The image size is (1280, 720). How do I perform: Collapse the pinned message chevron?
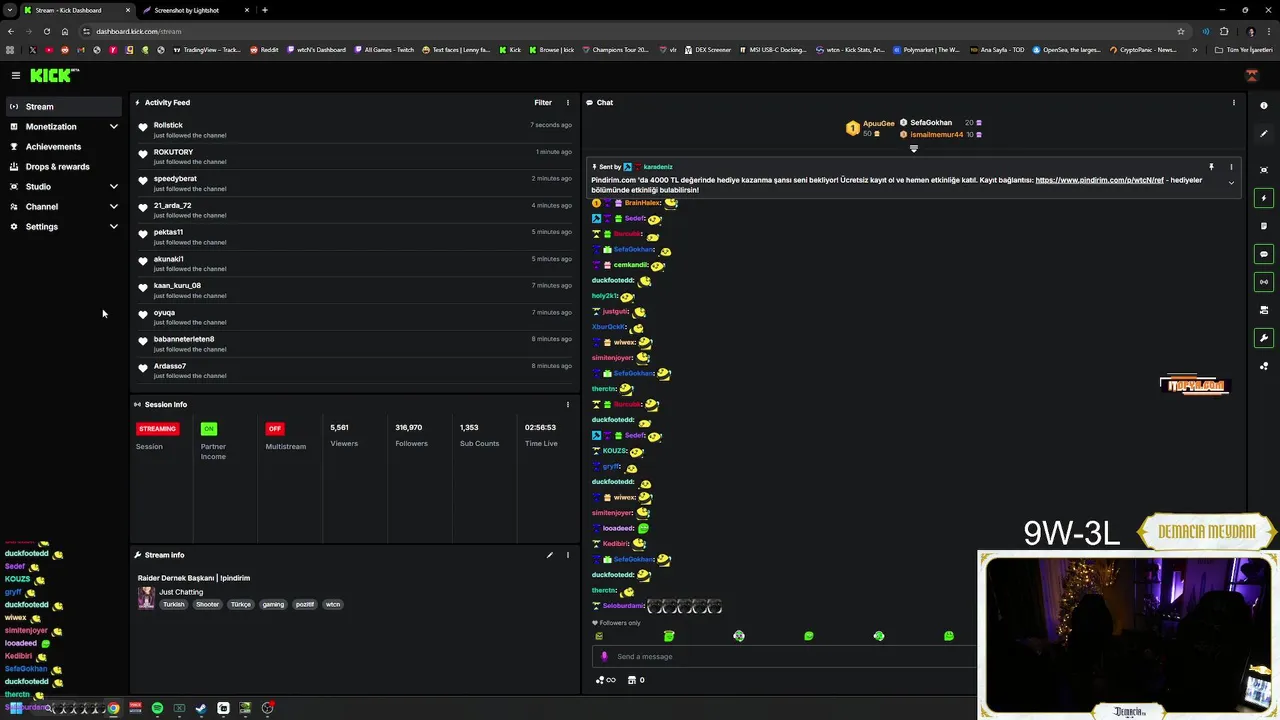tap(1231, 183)
